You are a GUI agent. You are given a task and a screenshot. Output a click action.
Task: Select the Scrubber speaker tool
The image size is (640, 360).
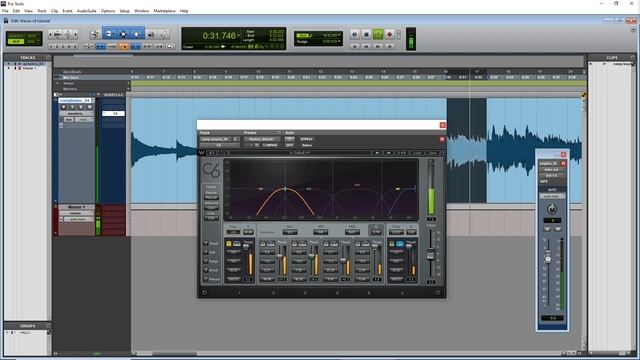pos(151,34)
